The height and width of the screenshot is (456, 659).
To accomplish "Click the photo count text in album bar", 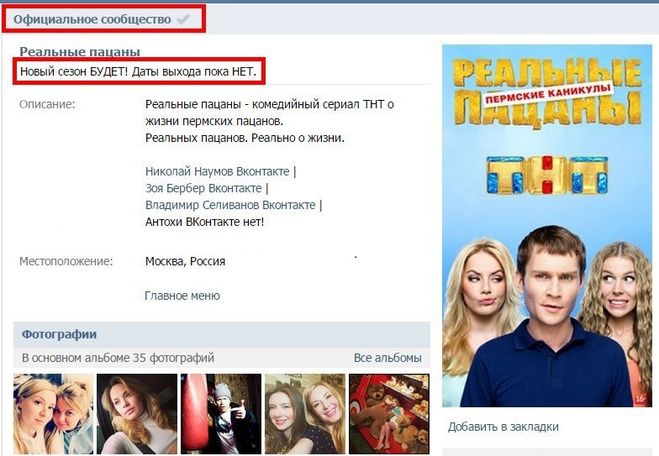I will coord(118,358).
